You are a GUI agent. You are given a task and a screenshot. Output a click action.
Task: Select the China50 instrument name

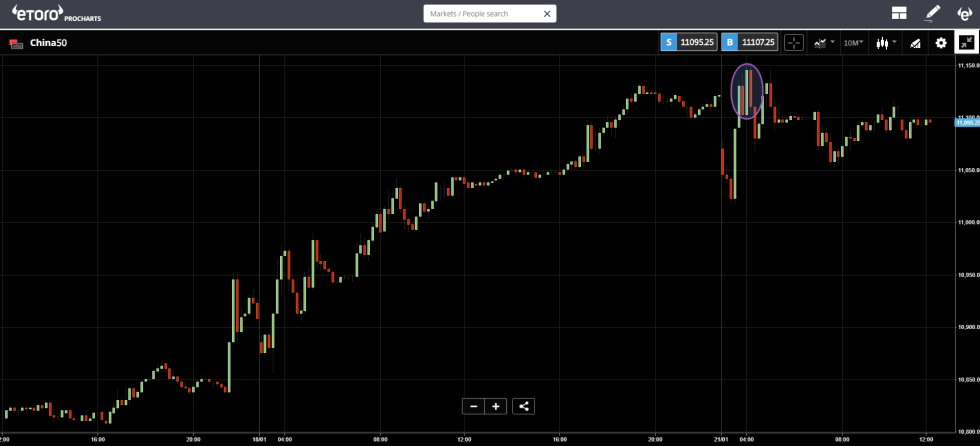tap(48, 43)
